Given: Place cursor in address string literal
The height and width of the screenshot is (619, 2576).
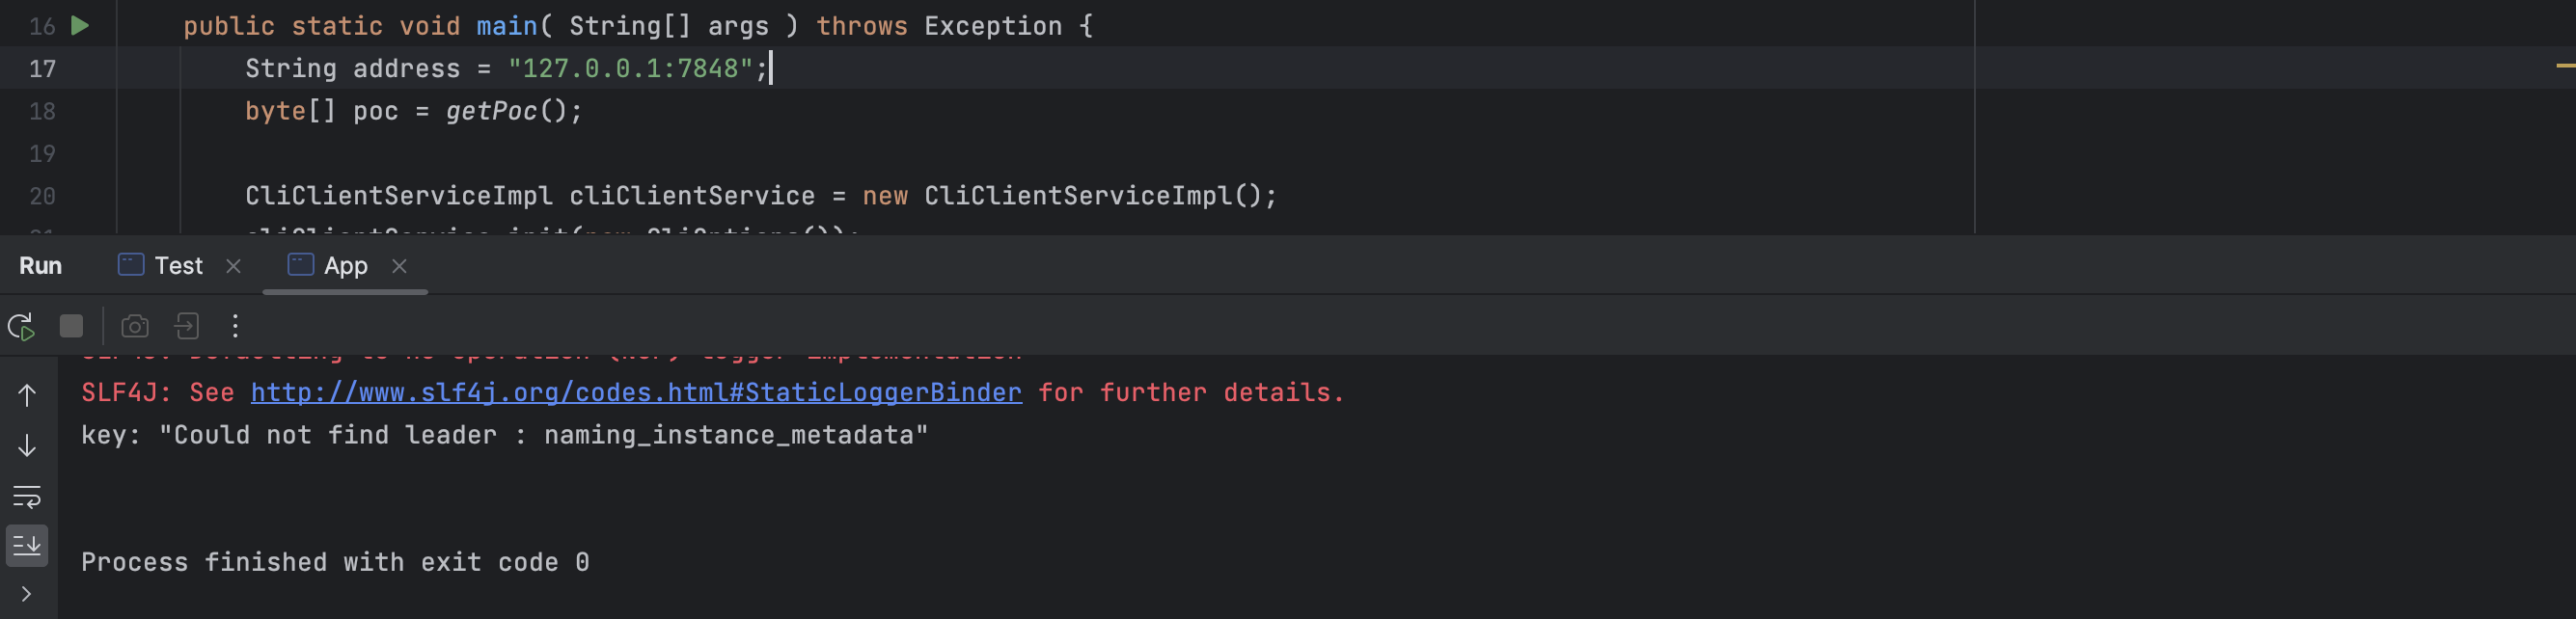Looking at the screenshot, I should (630, 68).
